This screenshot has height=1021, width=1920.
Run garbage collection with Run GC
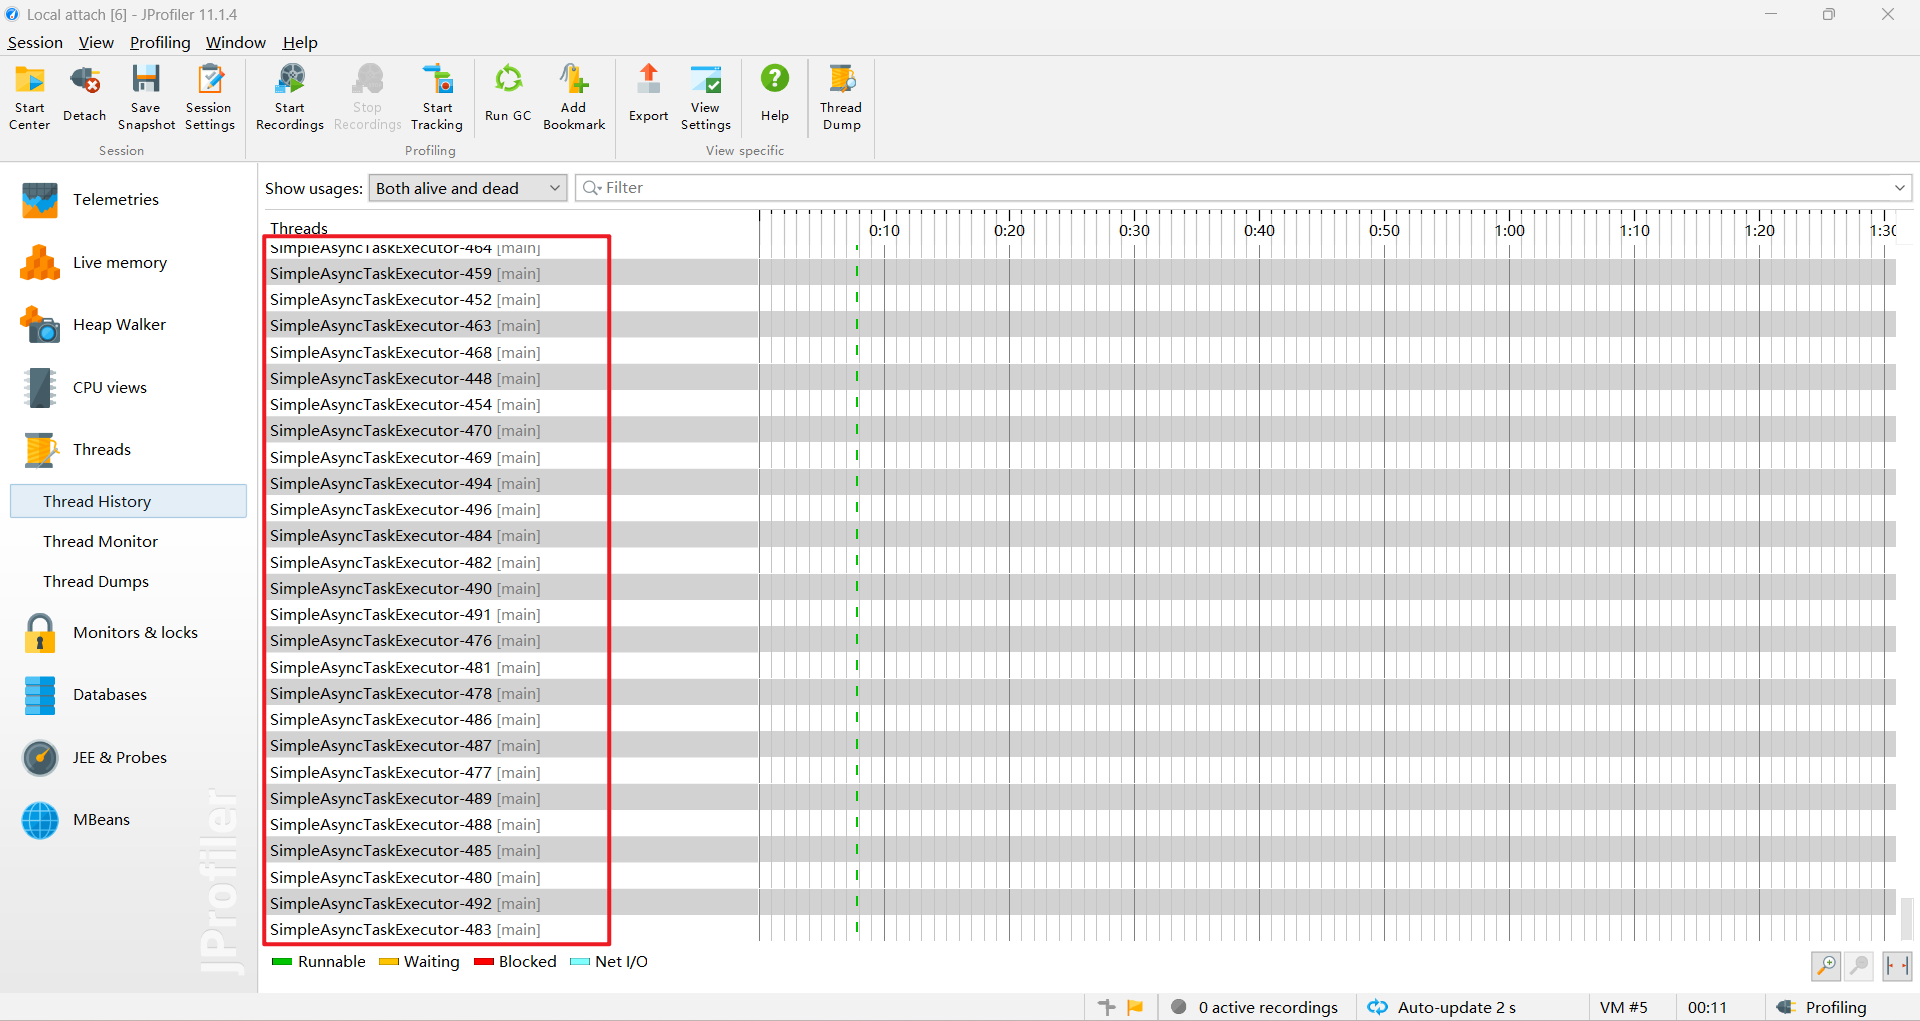(x=508, y=97)
